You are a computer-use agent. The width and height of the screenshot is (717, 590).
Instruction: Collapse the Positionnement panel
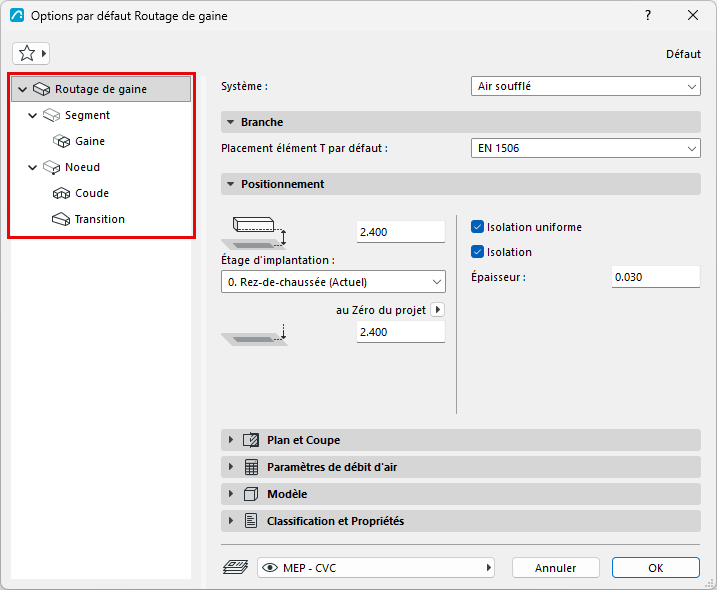[231, 184]
